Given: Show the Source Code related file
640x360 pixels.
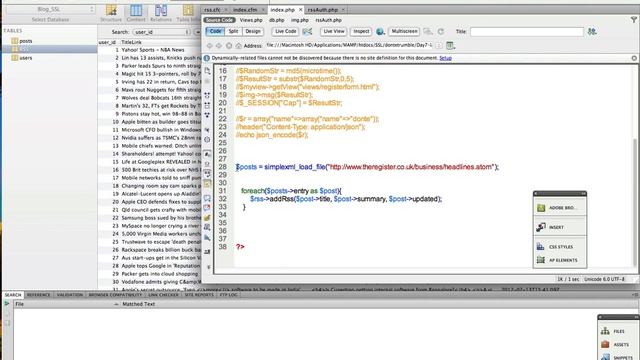Looking at the screenshot, I should point(220,20).
